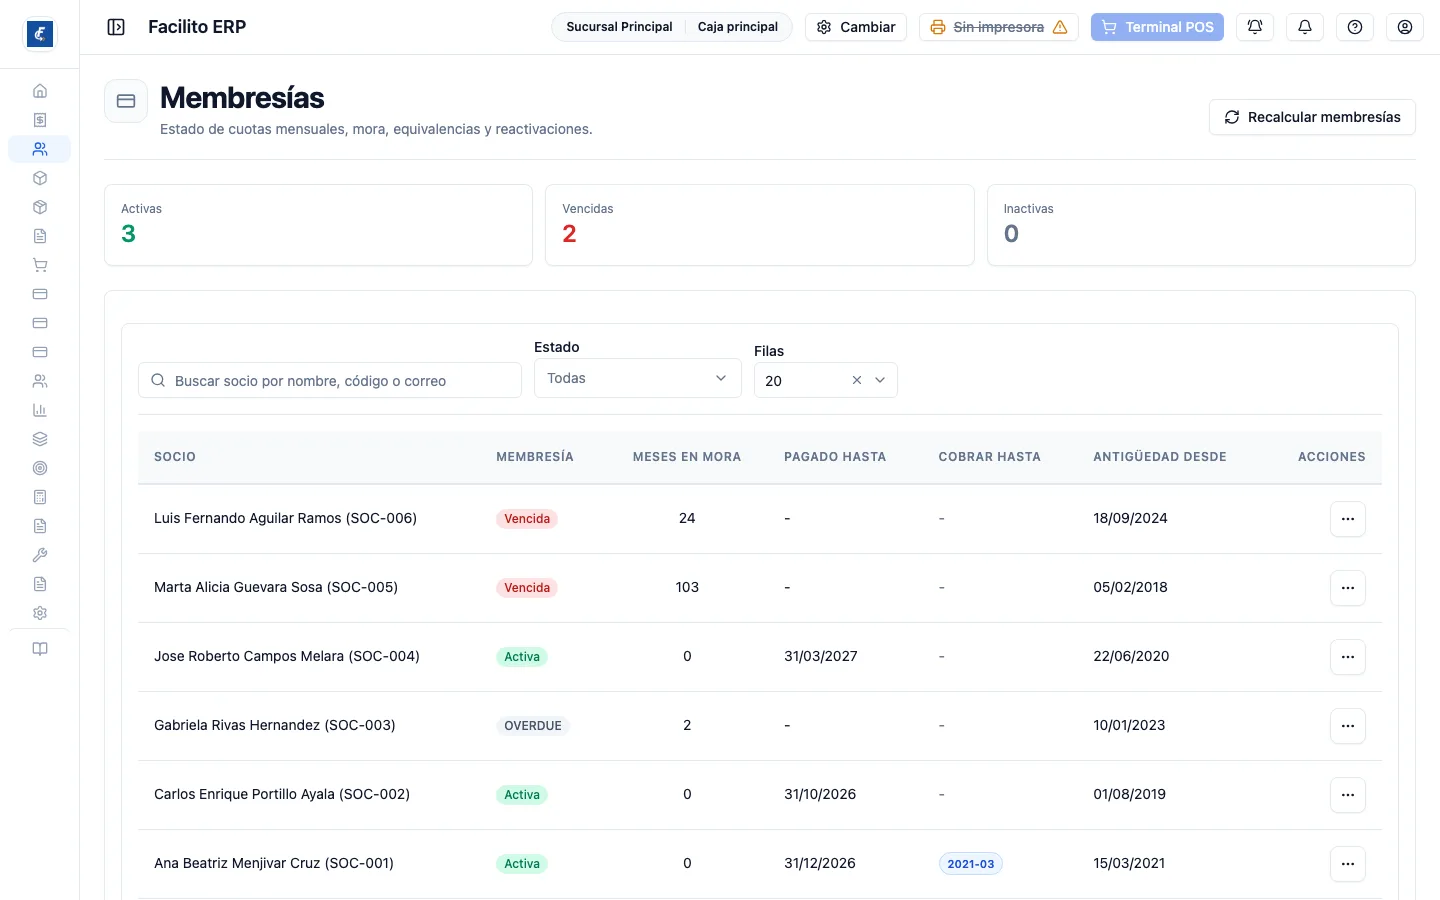Screen dimensions: 1440x900
Task: Open the book icon at the sidebar bottom
Action: pyautogui.click(x=40, y=649)
